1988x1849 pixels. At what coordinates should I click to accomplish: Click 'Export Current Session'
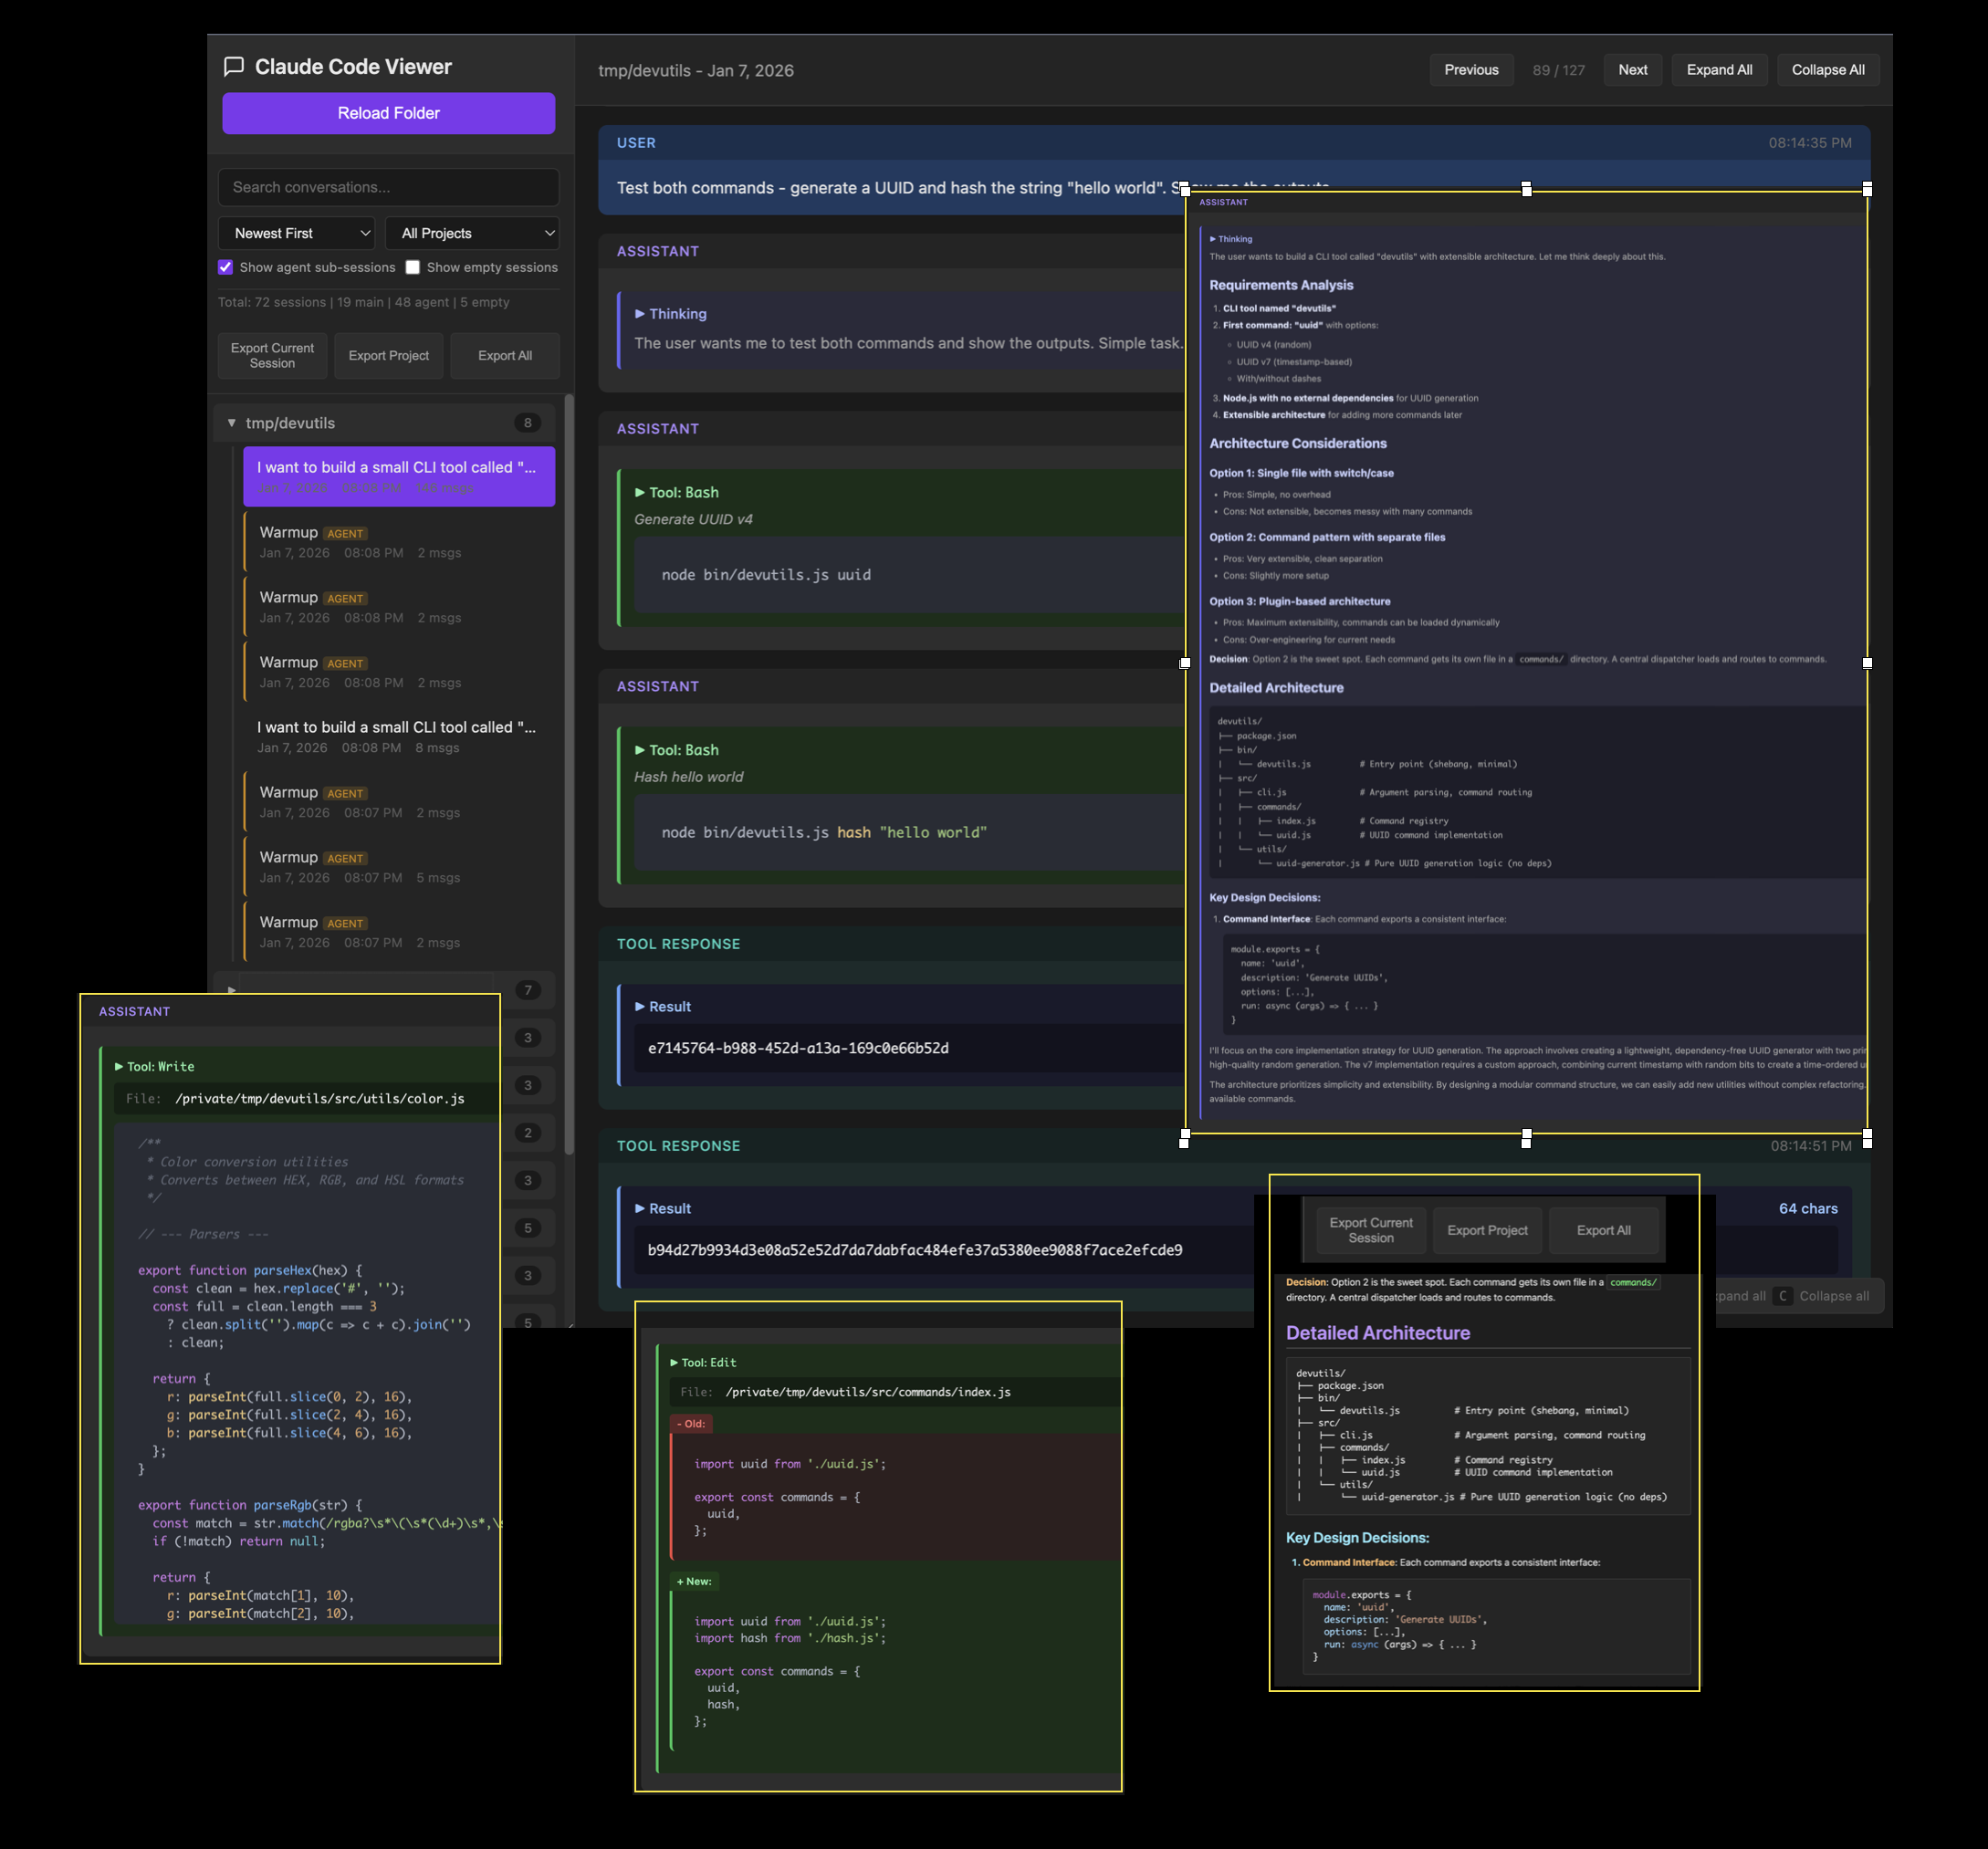pyautogui.click(x=272, y=355)
